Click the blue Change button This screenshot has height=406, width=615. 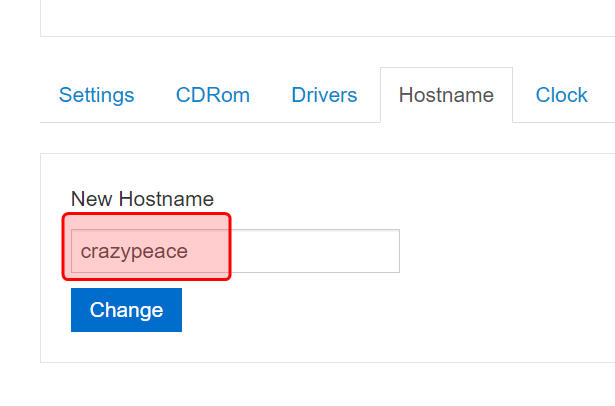click(126, 310)
